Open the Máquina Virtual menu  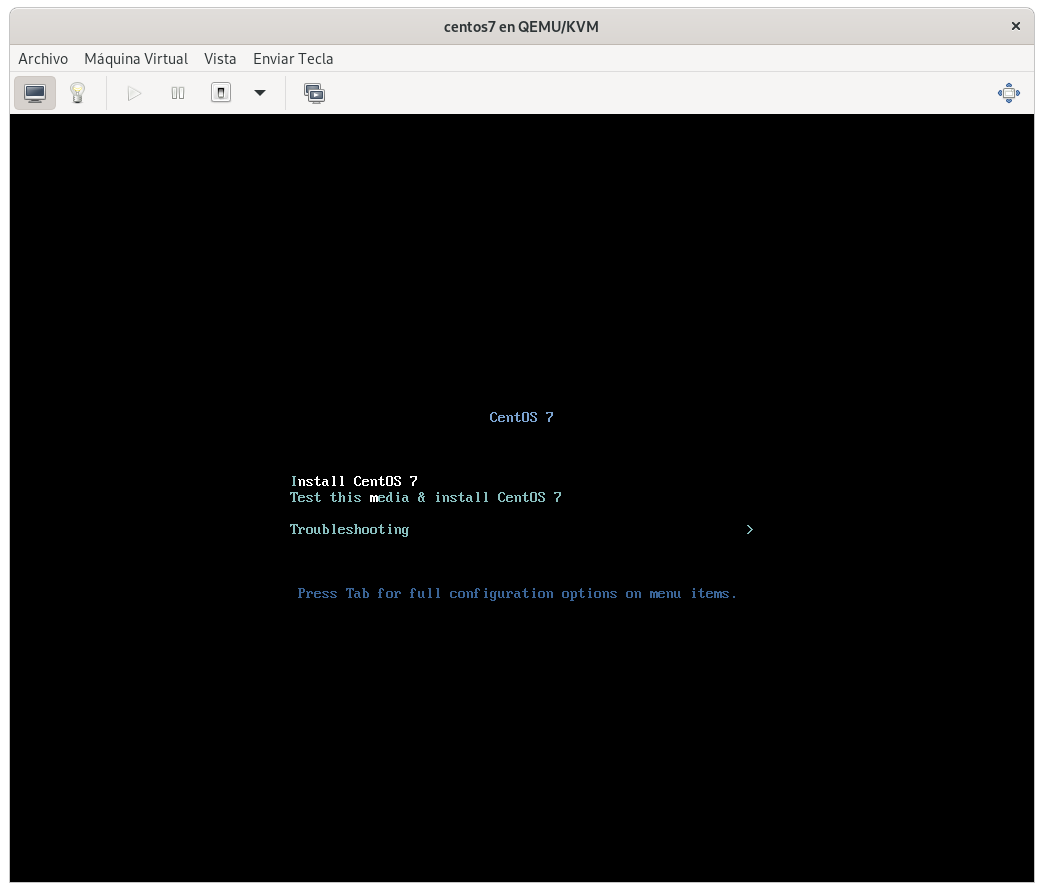pos(136,59)
